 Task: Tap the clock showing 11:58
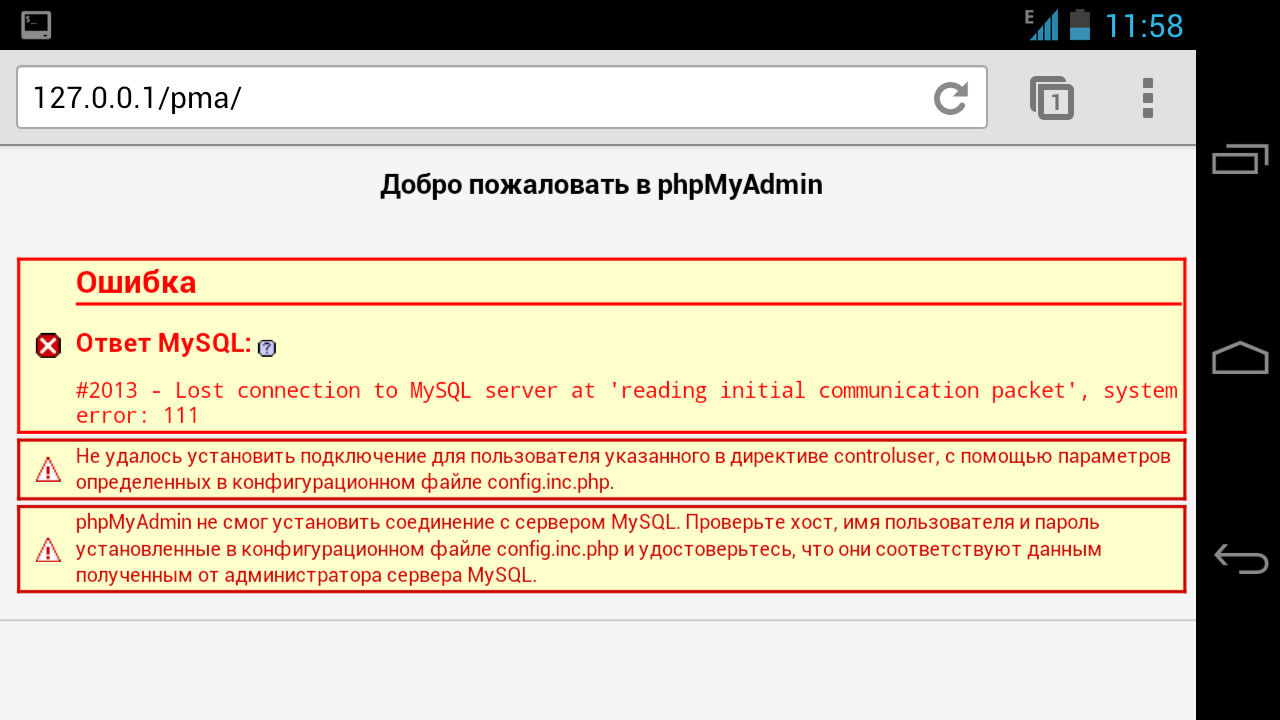point(1143,25)
